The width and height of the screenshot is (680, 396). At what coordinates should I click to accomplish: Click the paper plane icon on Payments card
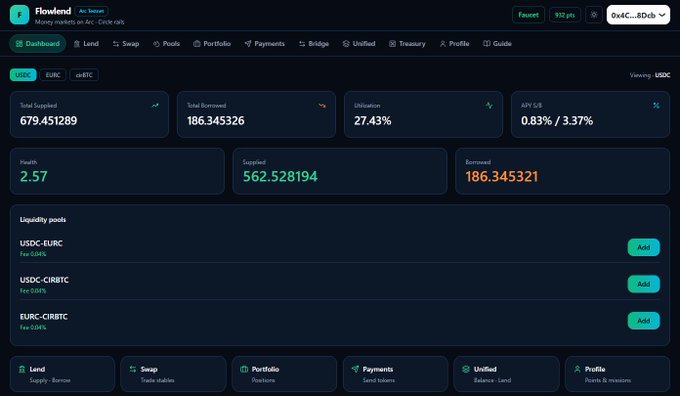click(x=355, y=369)
